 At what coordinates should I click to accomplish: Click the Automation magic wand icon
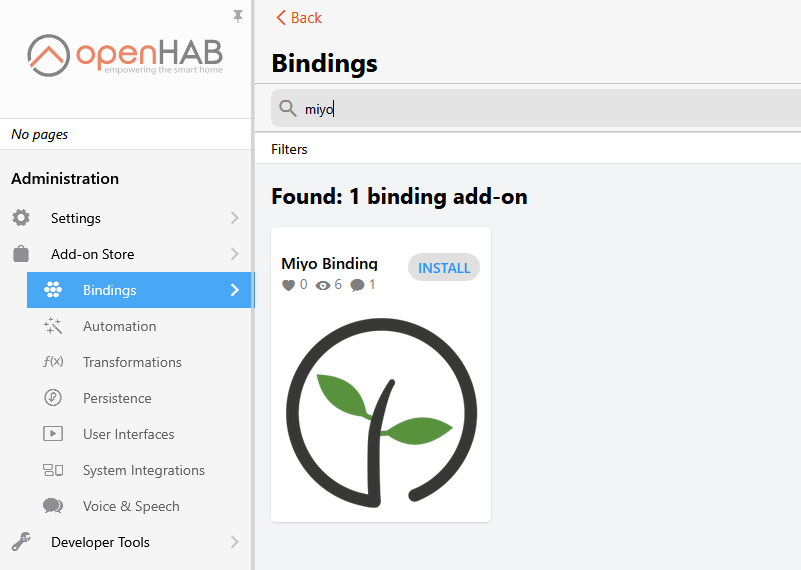53,326
